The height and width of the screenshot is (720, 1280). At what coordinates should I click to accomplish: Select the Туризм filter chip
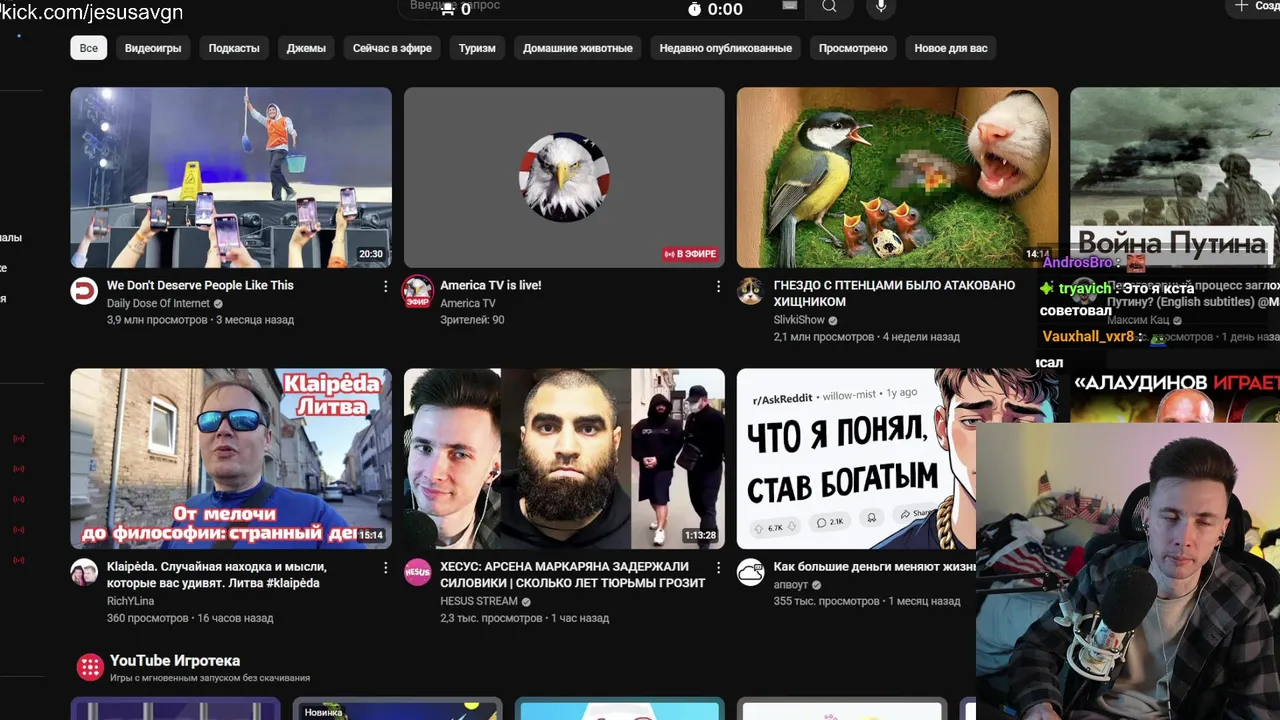click(477, 48)
